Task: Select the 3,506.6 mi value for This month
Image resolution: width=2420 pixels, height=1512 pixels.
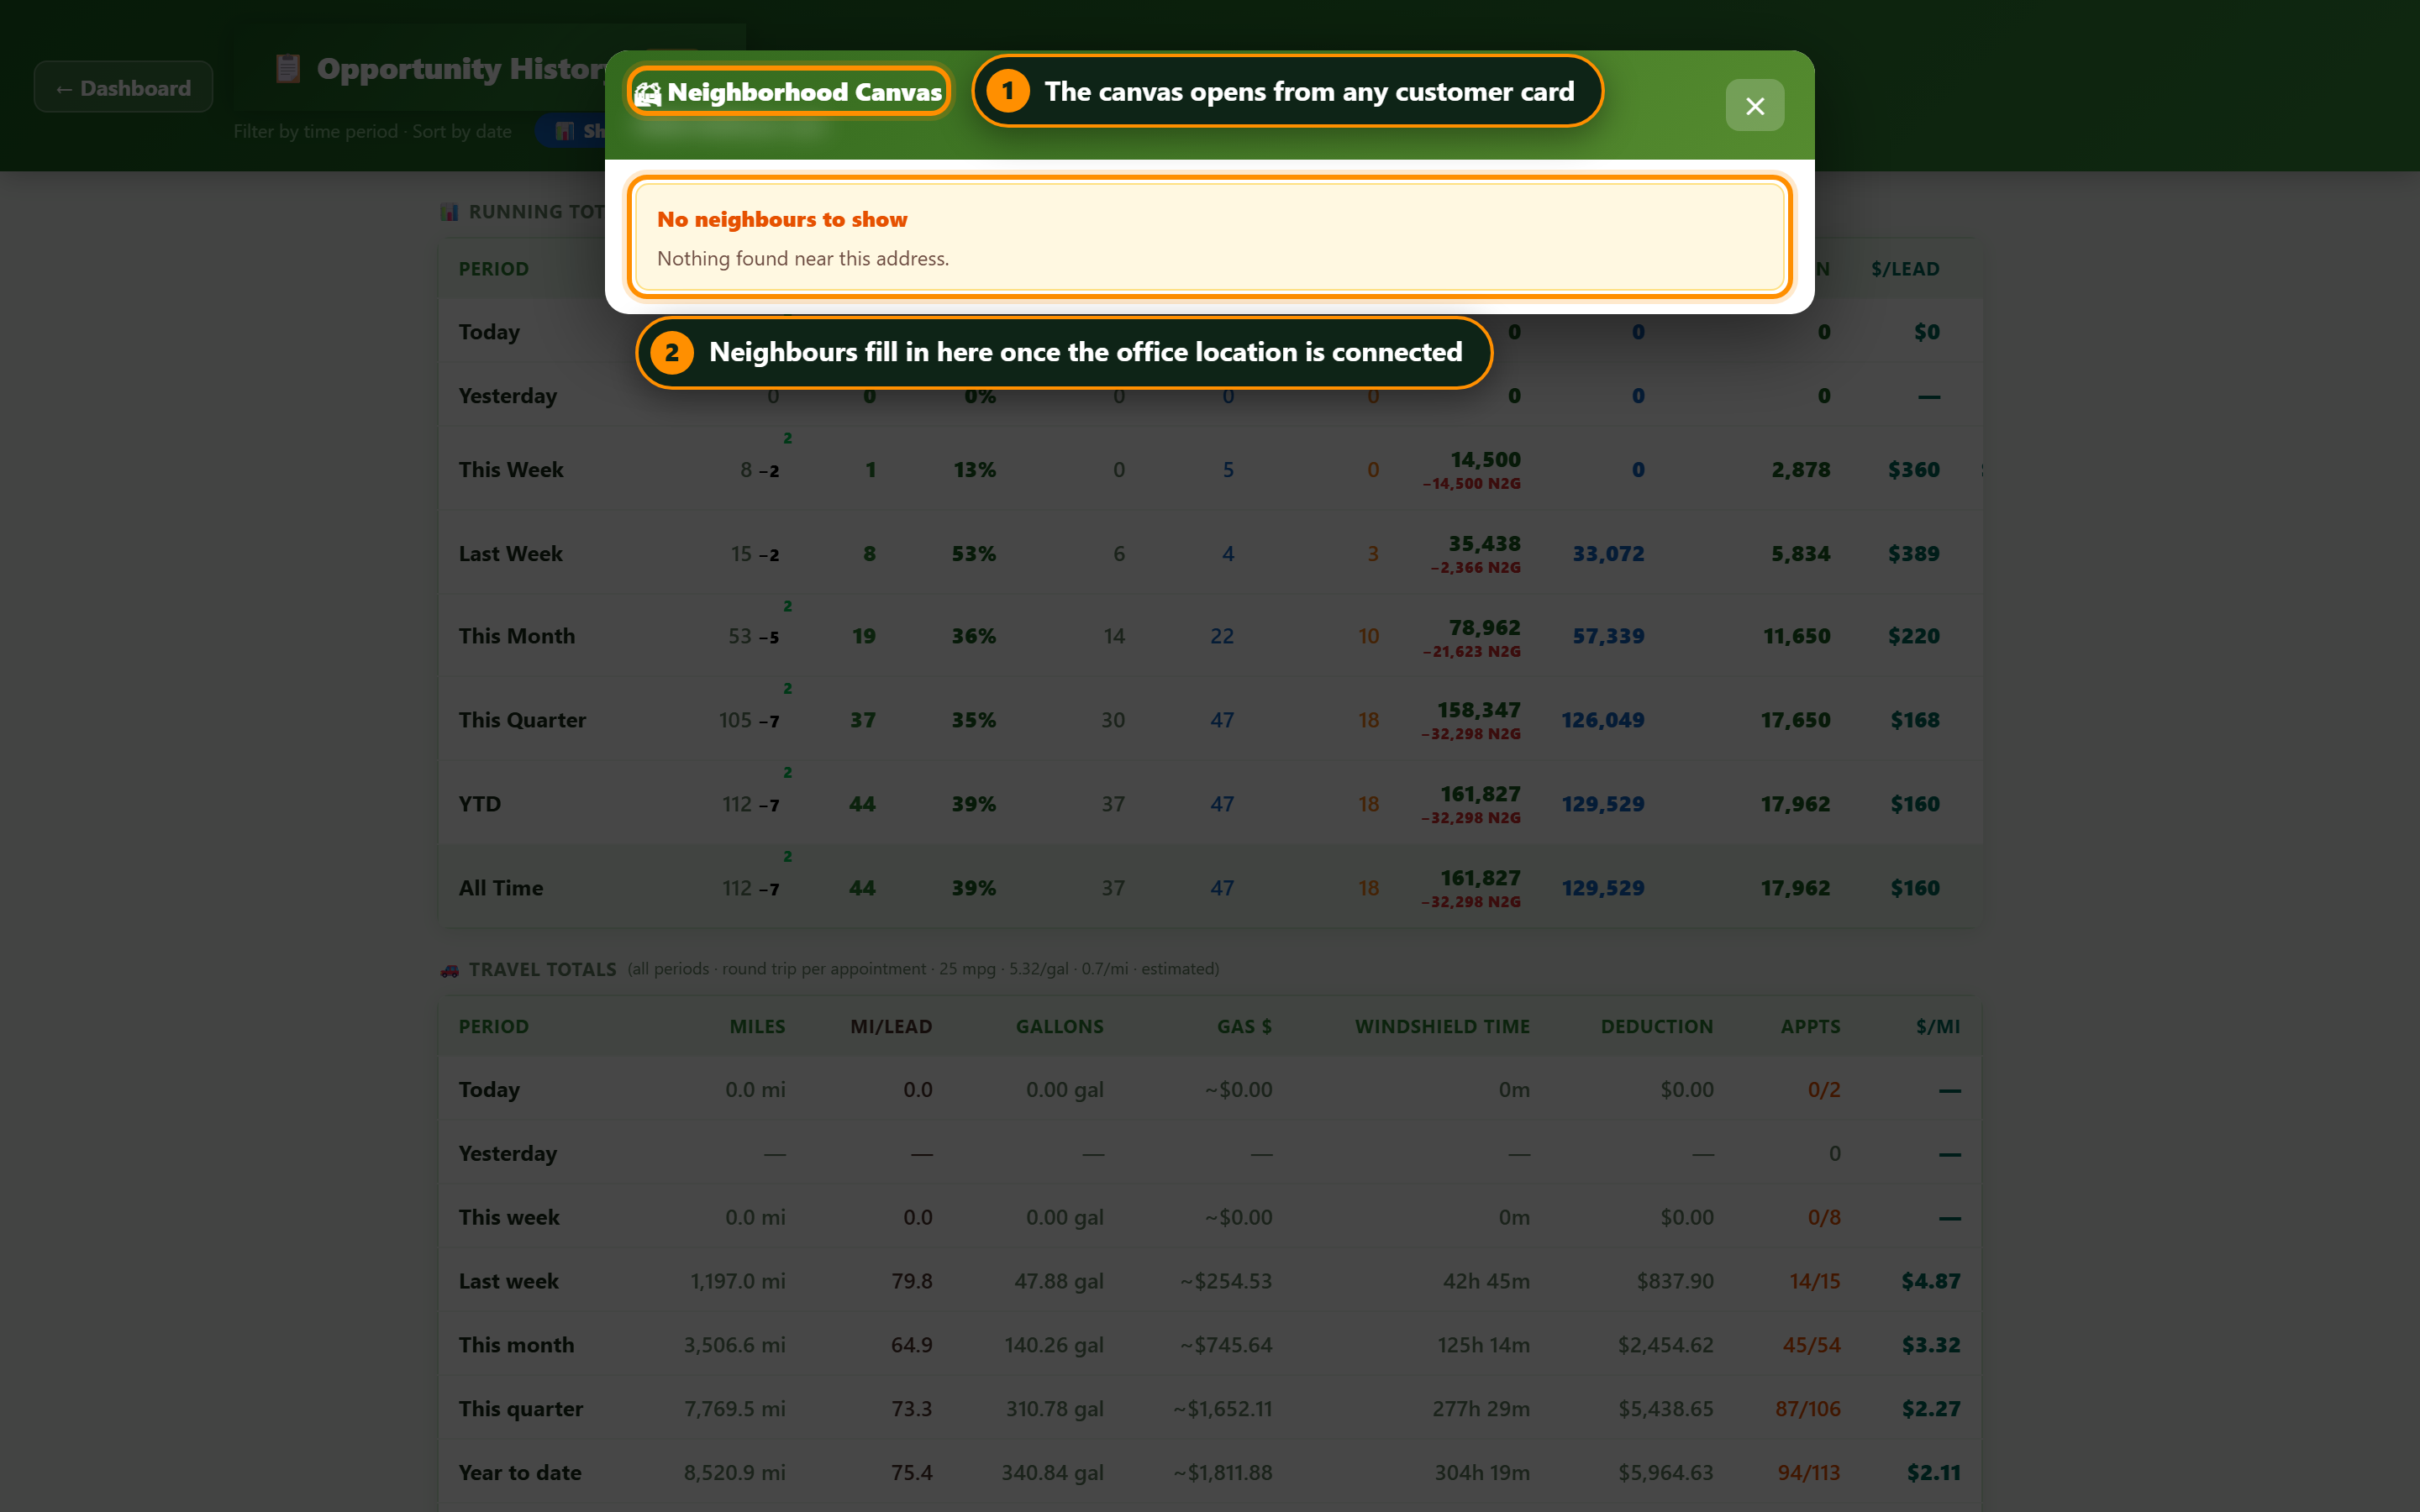Action: tap(734, 1344)
